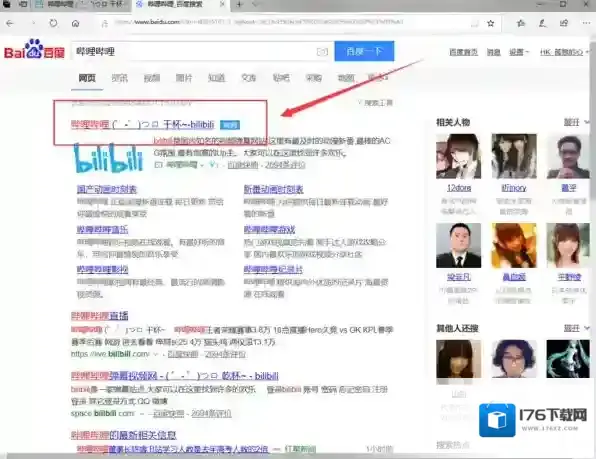This screenshot has height=459, width=596.
Task: Click the site info lock icon in address bar
Action: (105, 23)
